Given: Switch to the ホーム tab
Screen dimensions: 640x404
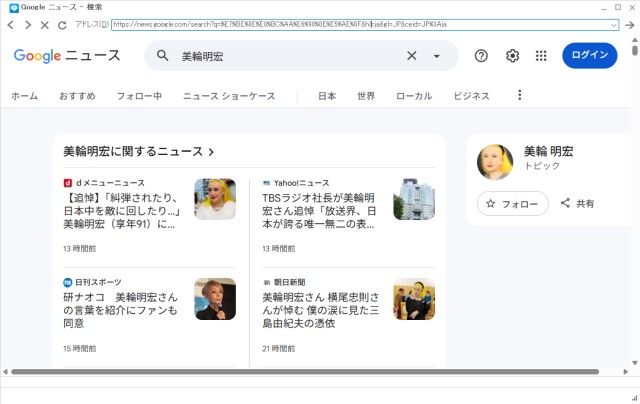Looking at the screenshot, I should (24, 96).
